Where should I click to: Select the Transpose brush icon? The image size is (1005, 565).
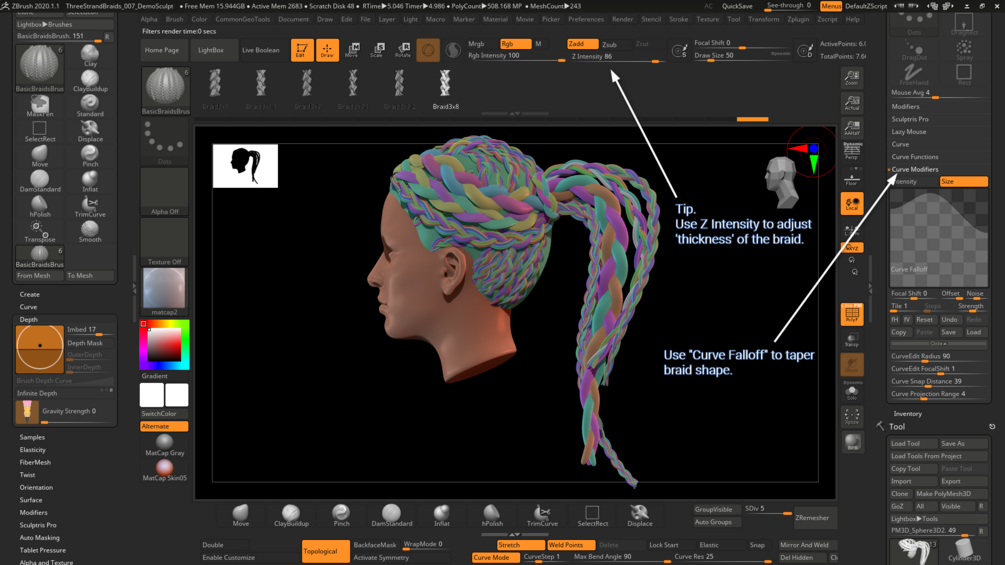pos(40,231)
